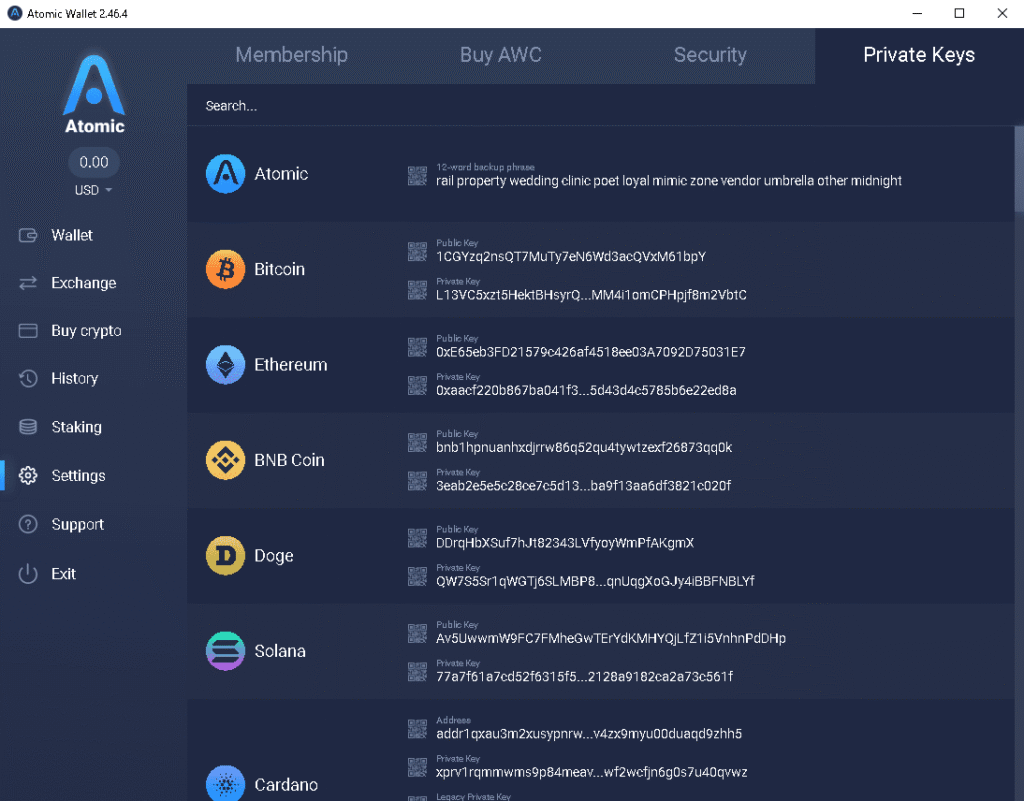Open the Staking page in sidebar
This screenshot has height=801, width=1024.
pos(76,427)
